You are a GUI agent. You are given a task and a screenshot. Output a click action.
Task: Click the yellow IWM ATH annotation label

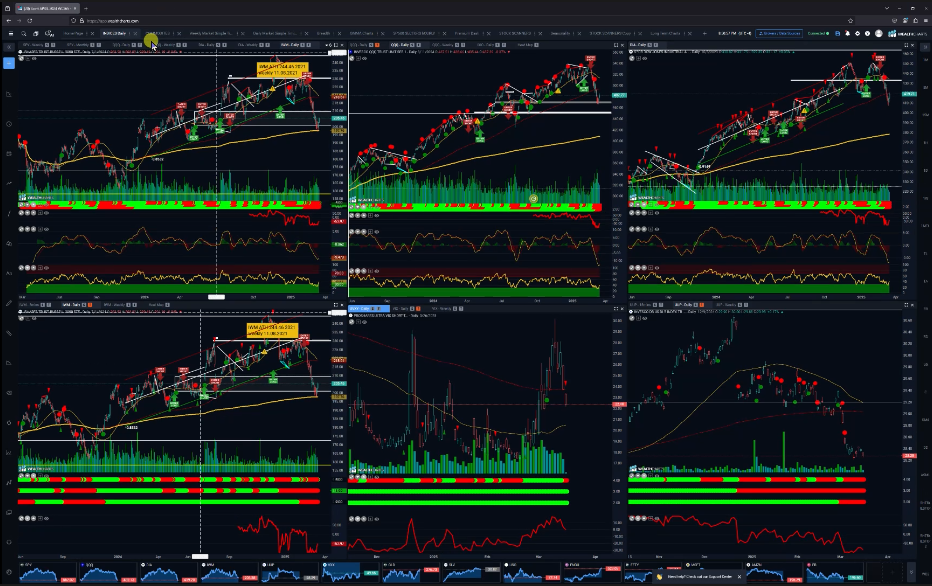(x=282, y=70)
